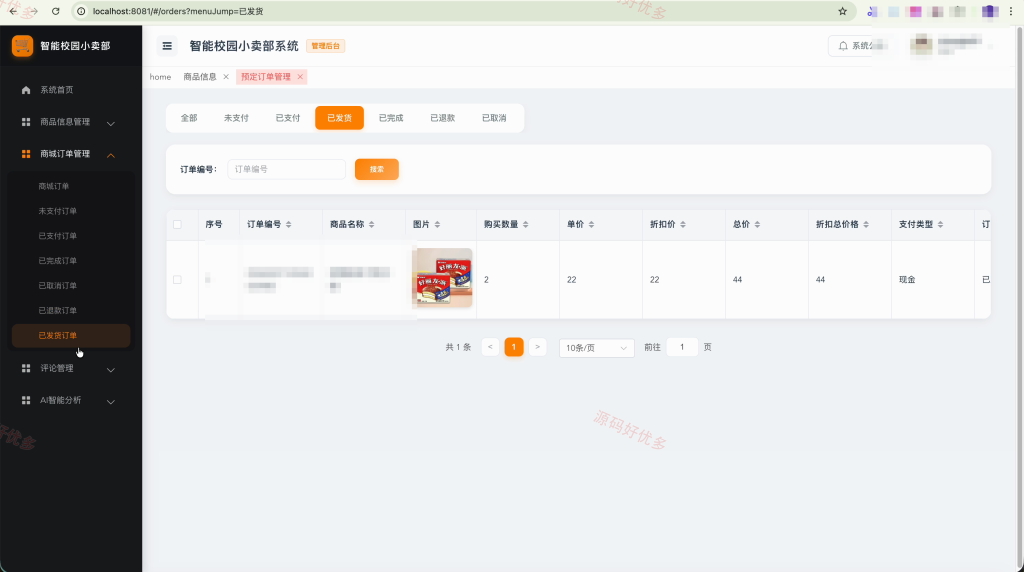The image size is (1024, 572).
Task: Select the 已退款 filter tab
Action: [443, 118]
